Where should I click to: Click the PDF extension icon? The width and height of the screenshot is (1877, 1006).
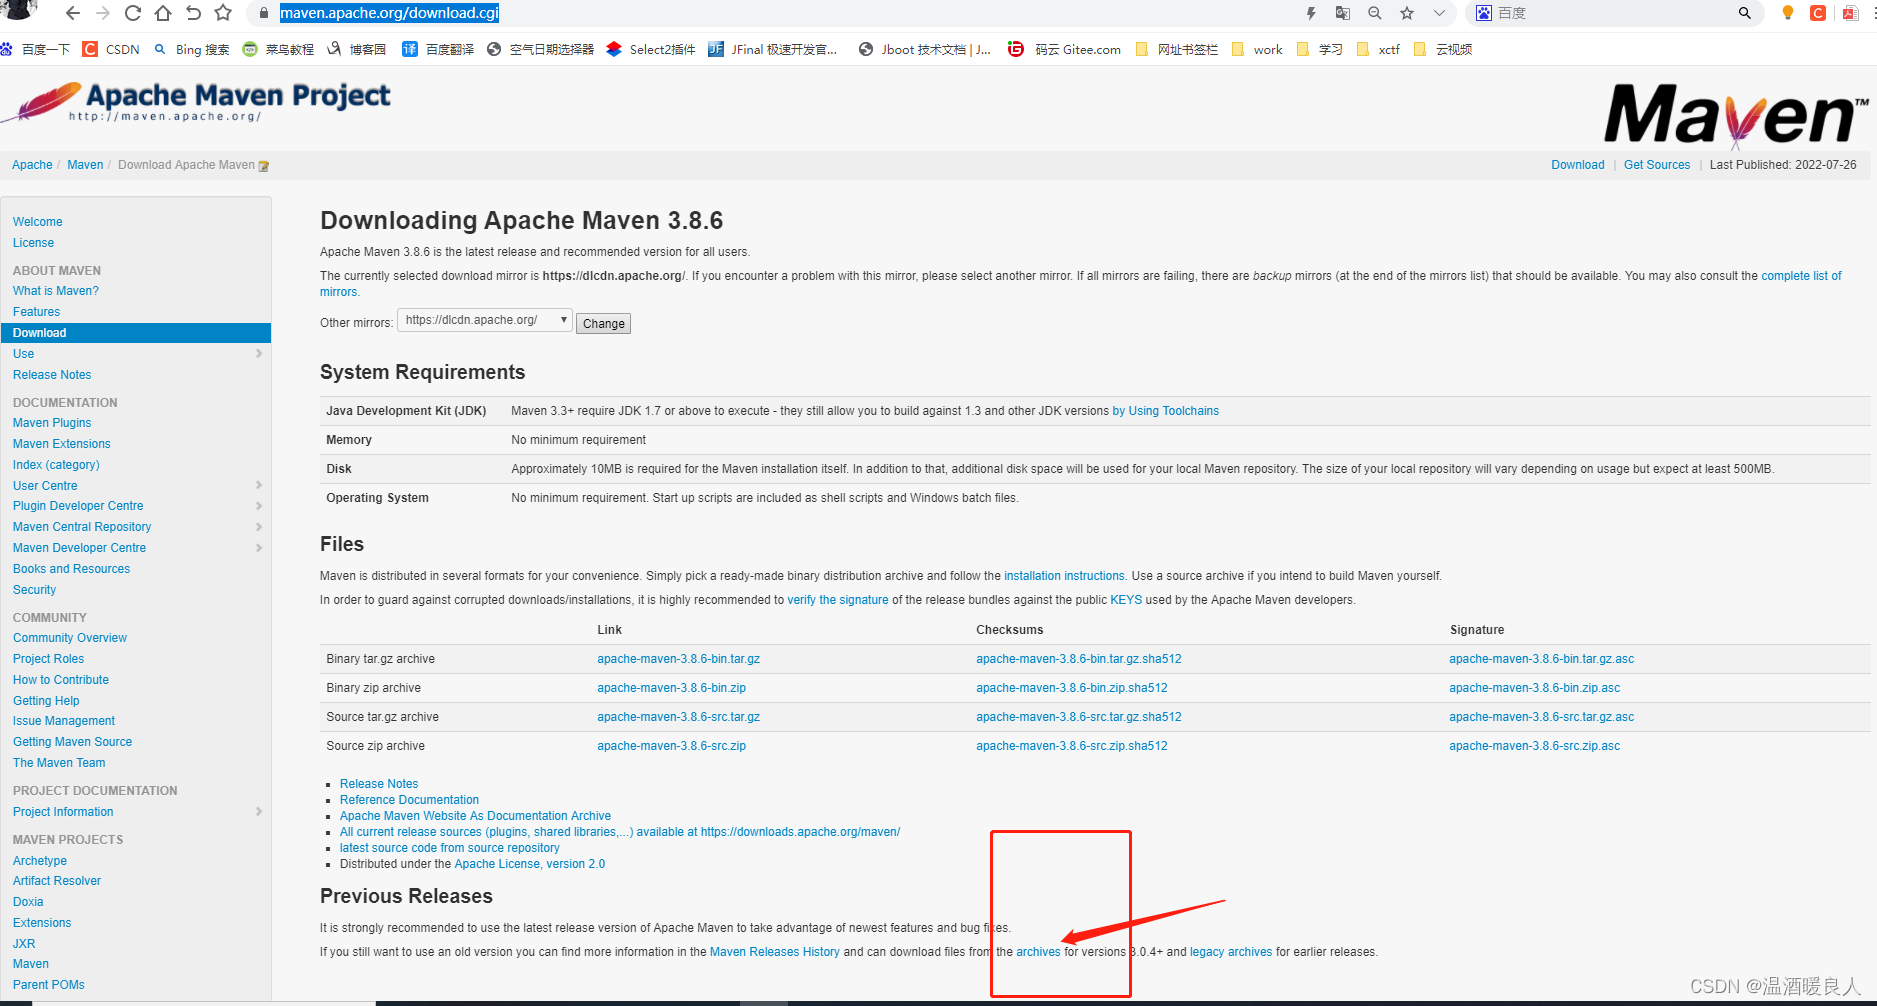point(1850,13)
